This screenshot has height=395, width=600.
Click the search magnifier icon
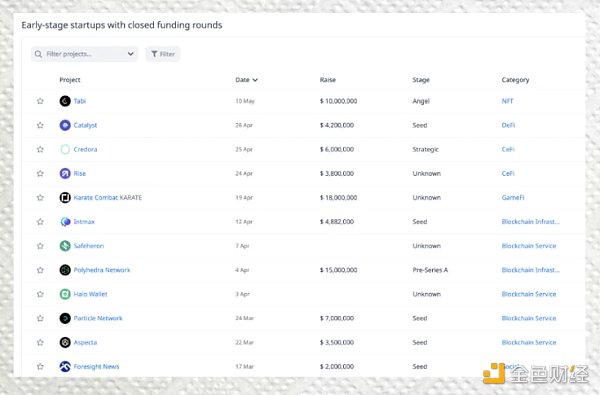[38, 54]
